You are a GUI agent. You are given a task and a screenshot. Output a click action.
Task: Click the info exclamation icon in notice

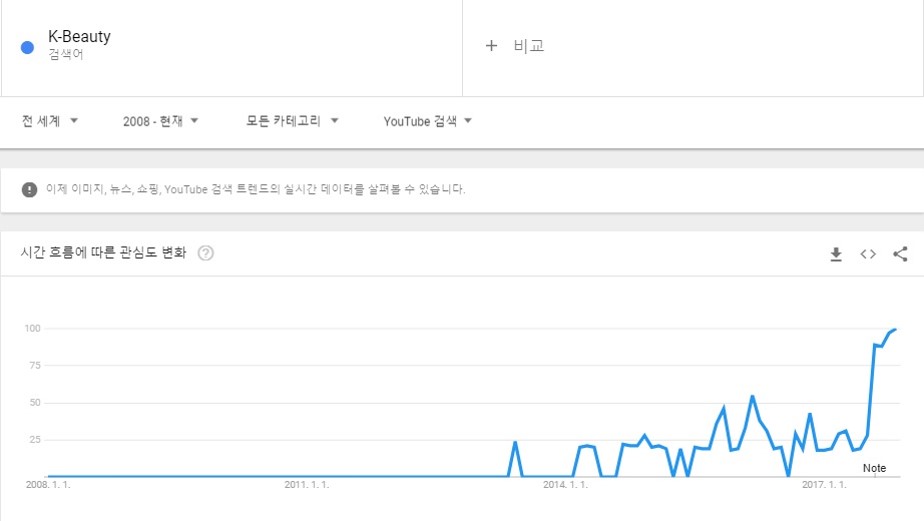tap(29, 189)
